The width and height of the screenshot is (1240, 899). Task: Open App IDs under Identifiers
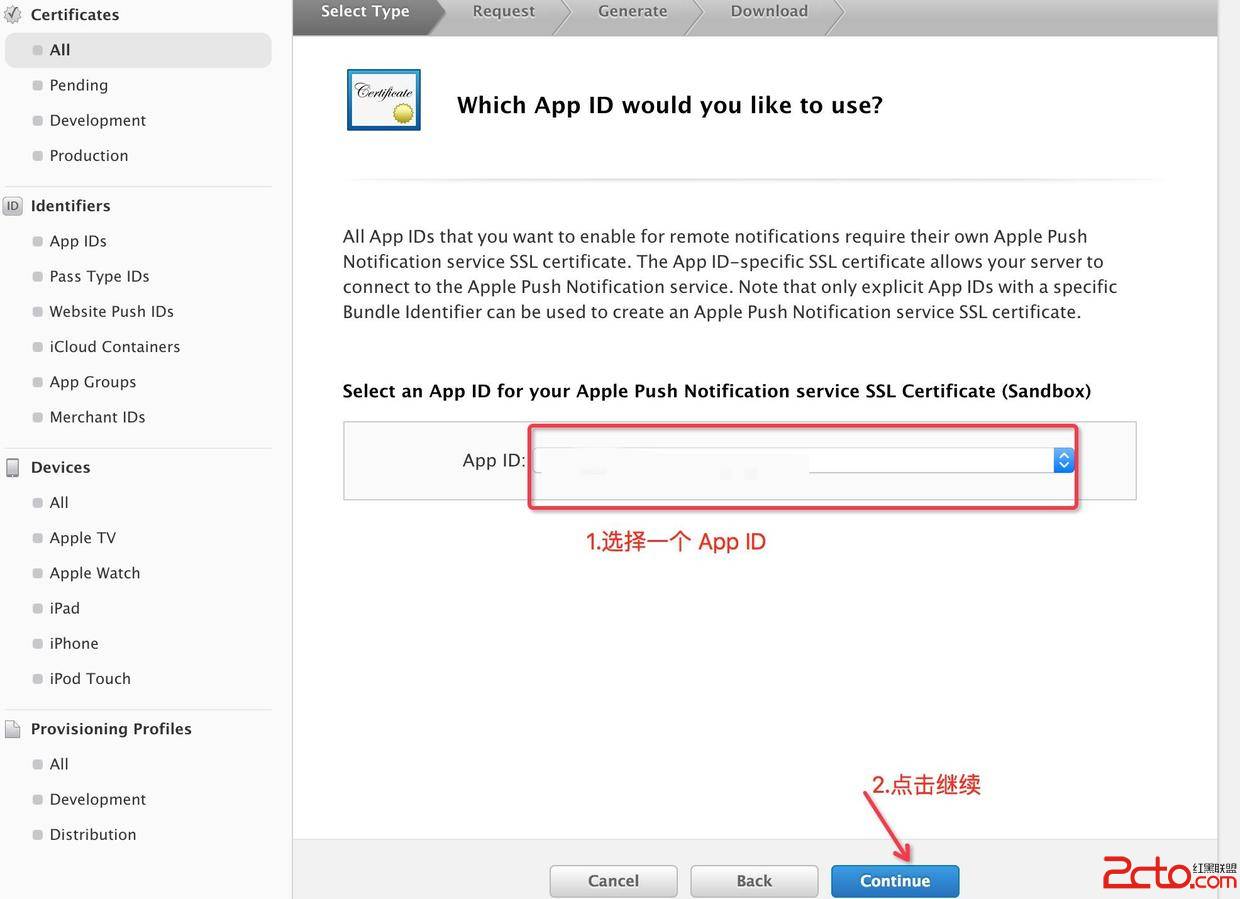coord(77,241)
